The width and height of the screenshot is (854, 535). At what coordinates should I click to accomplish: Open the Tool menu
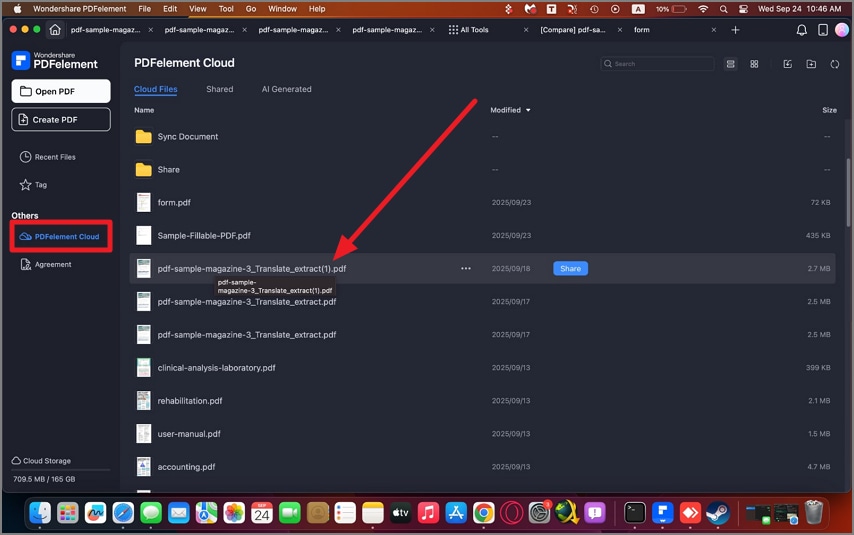226,9
